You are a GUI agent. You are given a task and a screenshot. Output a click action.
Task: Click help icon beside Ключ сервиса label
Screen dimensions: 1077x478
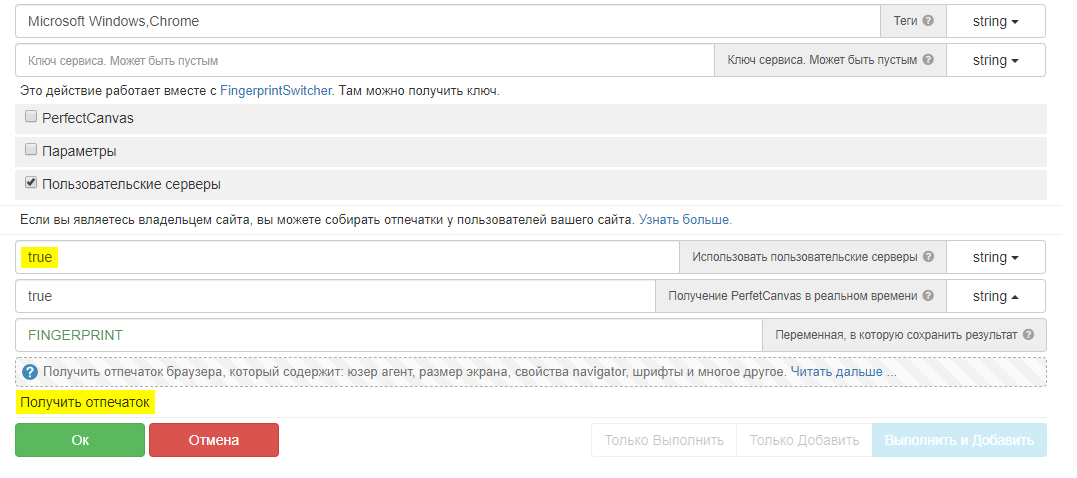coord(928,60)
